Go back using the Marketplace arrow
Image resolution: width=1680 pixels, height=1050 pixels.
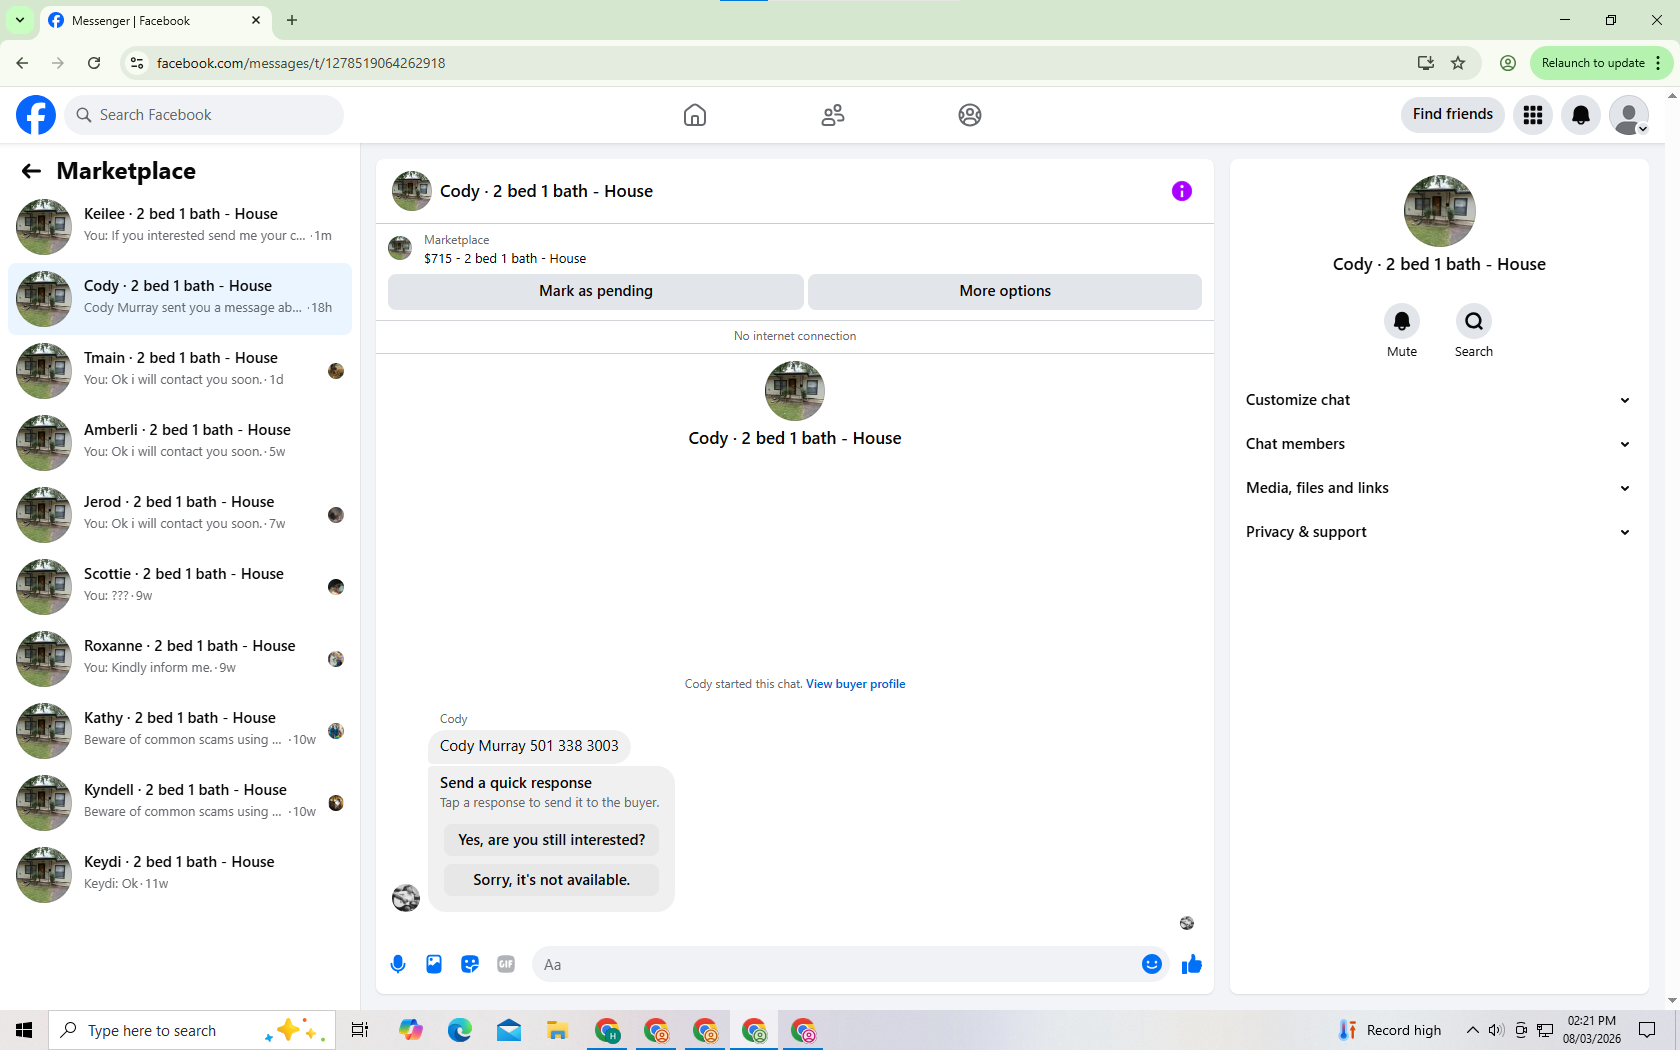point(31,171)
